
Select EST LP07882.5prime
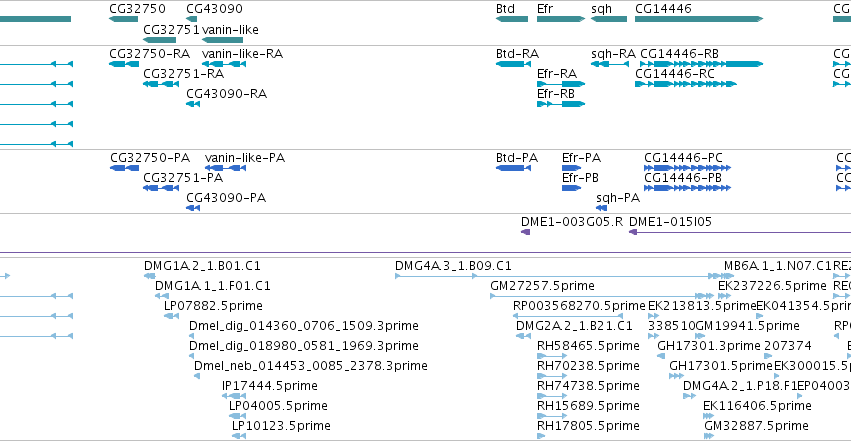pos(172,316)
